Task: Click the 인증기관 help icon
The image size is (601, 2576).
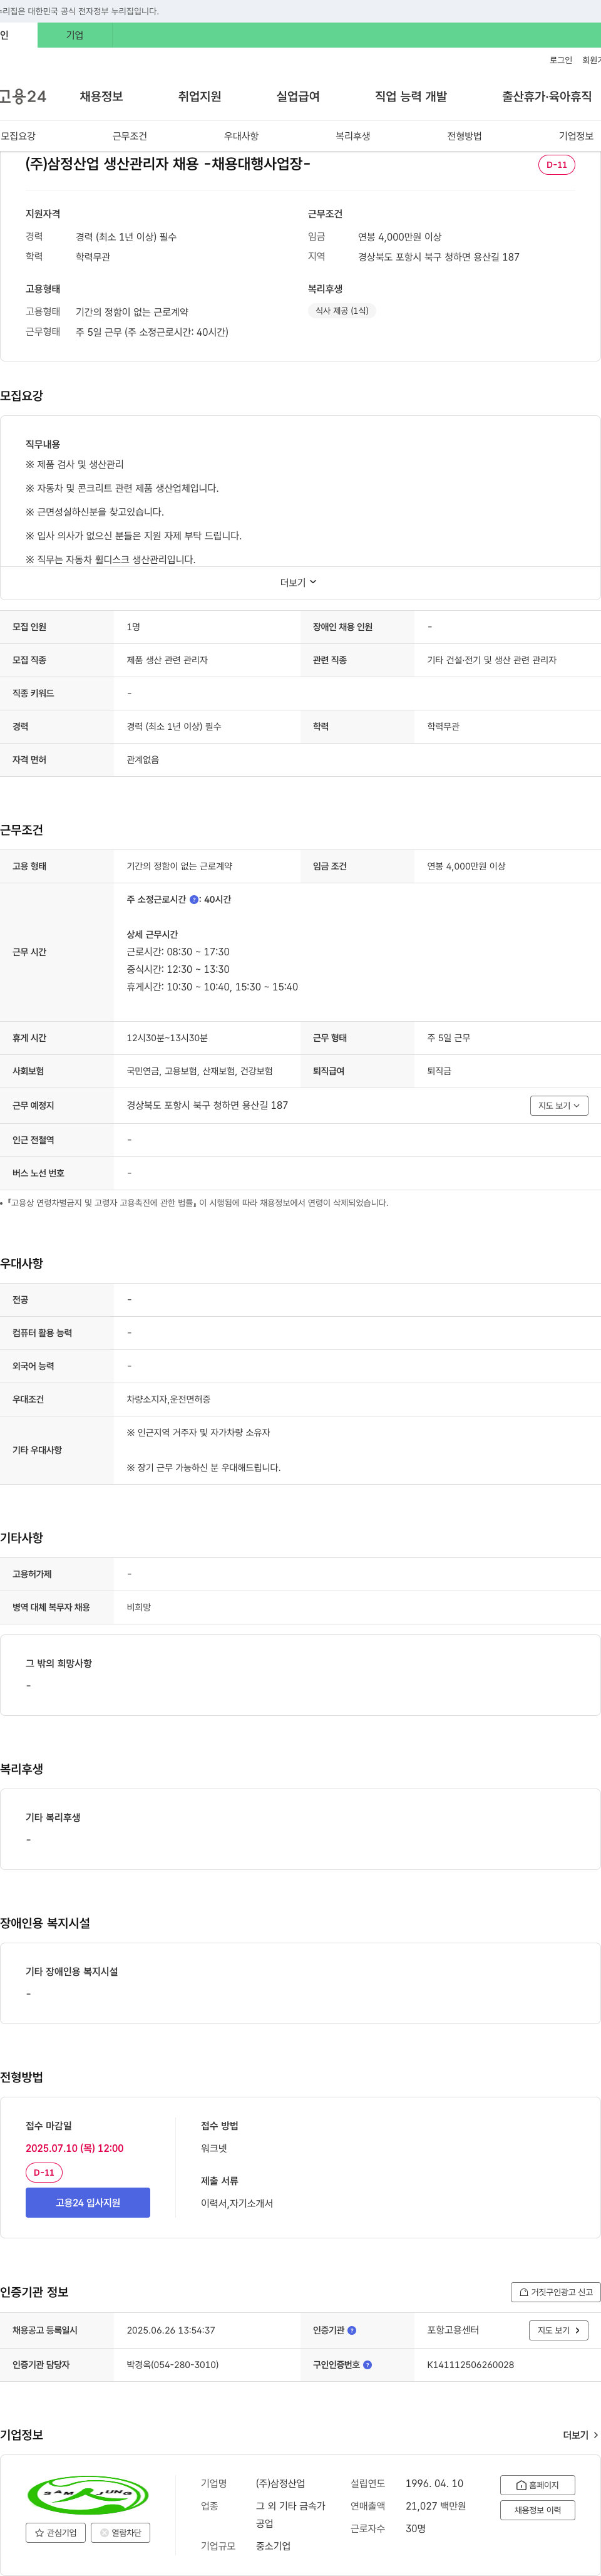Action: (x=351, y=2330)
